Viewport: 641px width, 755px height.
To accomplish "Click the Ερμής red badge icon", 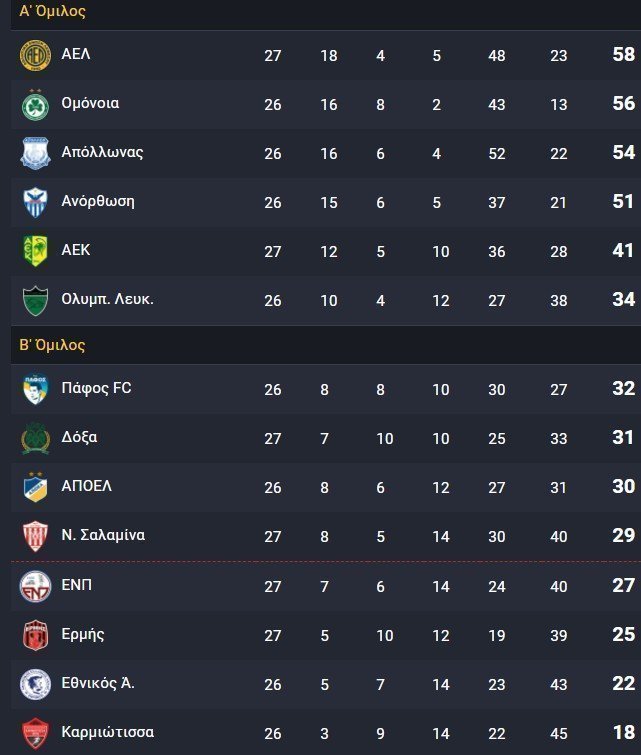I will pyautogui.click(x=35, y=635).
